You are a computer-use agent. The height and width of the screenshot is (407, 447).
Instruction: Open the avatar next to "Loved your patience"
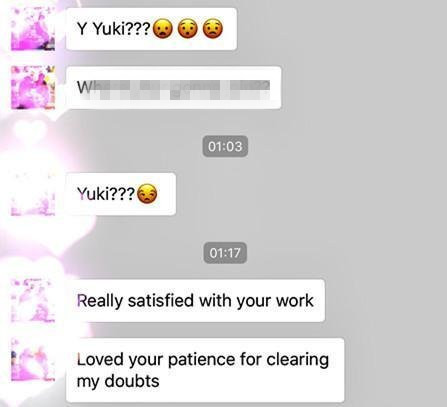pyautogui.click(x=33, y=359)
